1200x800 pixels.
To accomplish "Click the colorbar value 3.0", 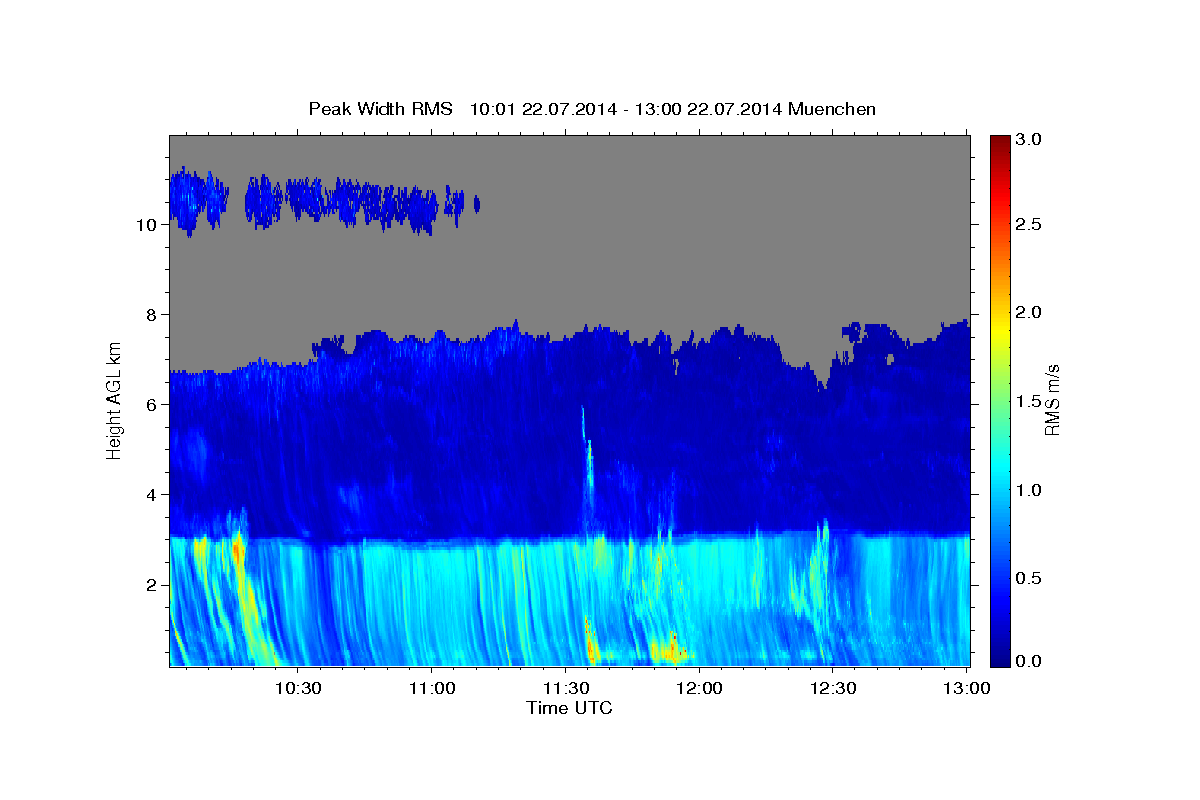I will pos(1030,140).
